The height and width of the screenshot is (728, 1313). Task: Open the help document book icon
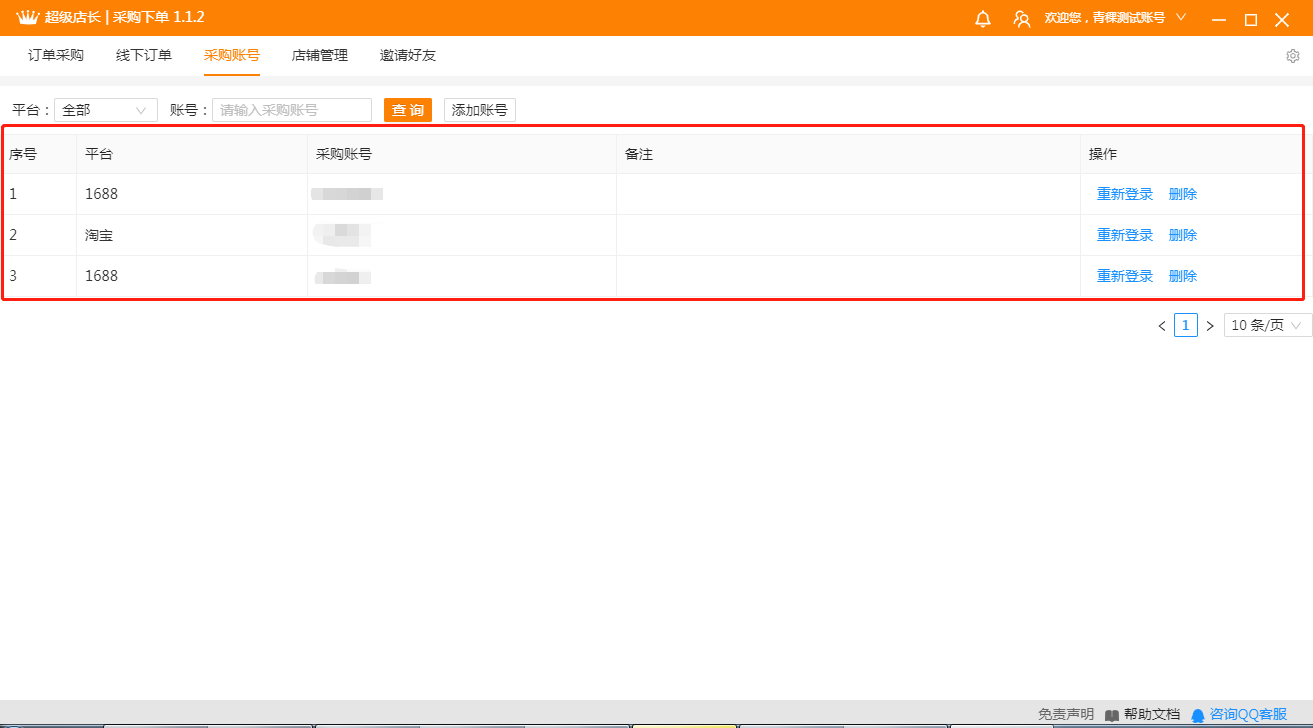1112,715
